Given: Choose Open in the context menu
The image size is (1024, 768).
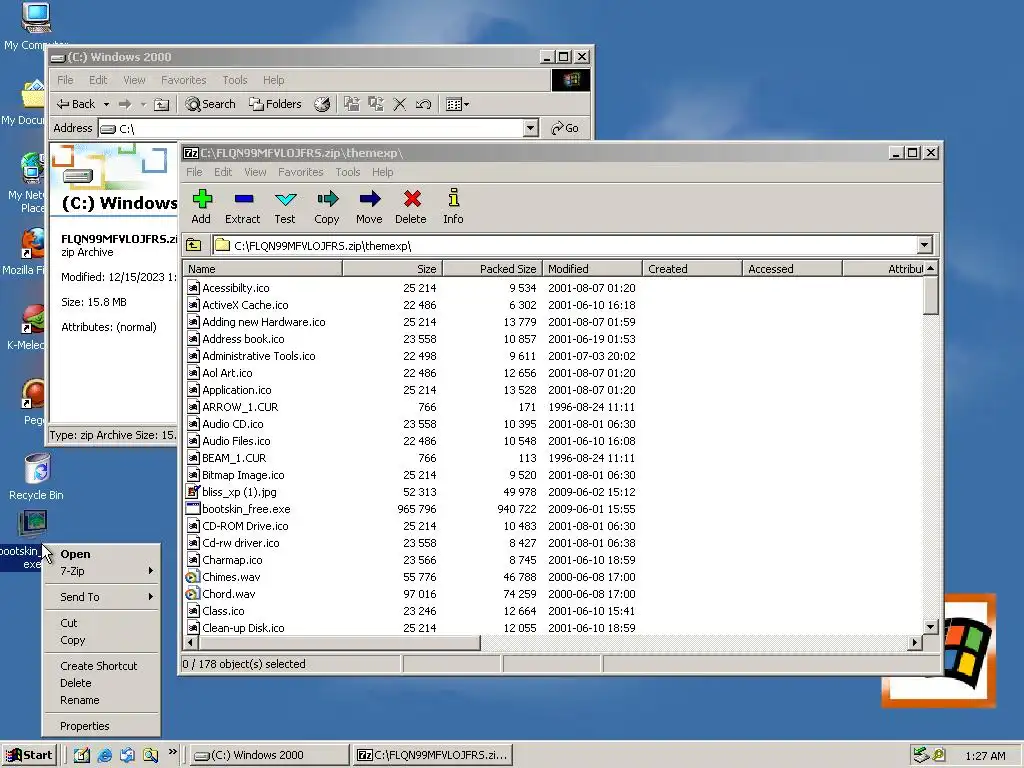Looking at the screenshot, I should tap(101, 554).
